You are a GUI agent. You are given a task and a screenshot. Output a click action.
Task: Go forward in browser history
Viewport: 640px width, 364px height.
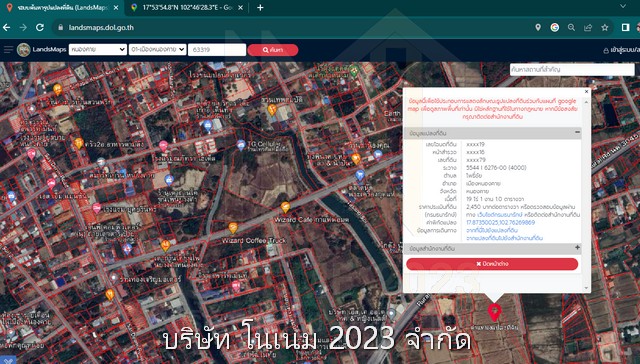(23, 27)
